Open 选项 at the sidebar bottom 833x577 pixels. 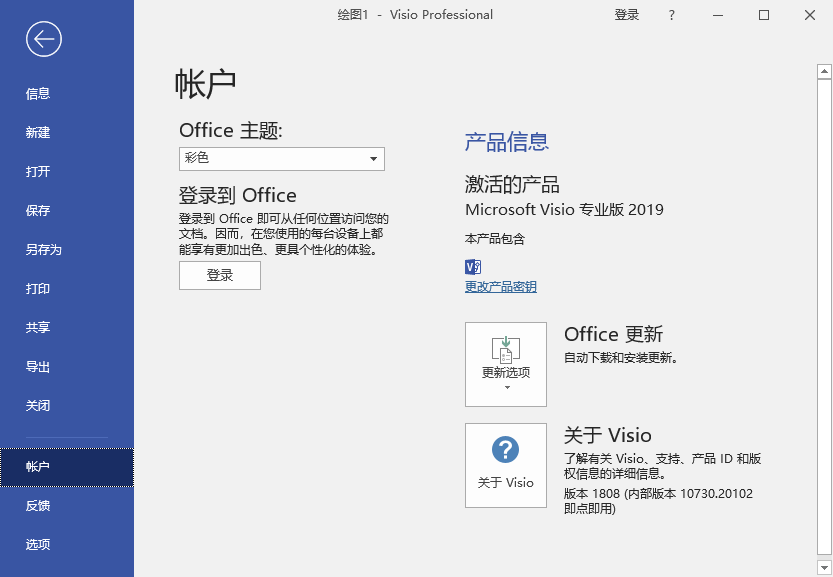[38, 545]
